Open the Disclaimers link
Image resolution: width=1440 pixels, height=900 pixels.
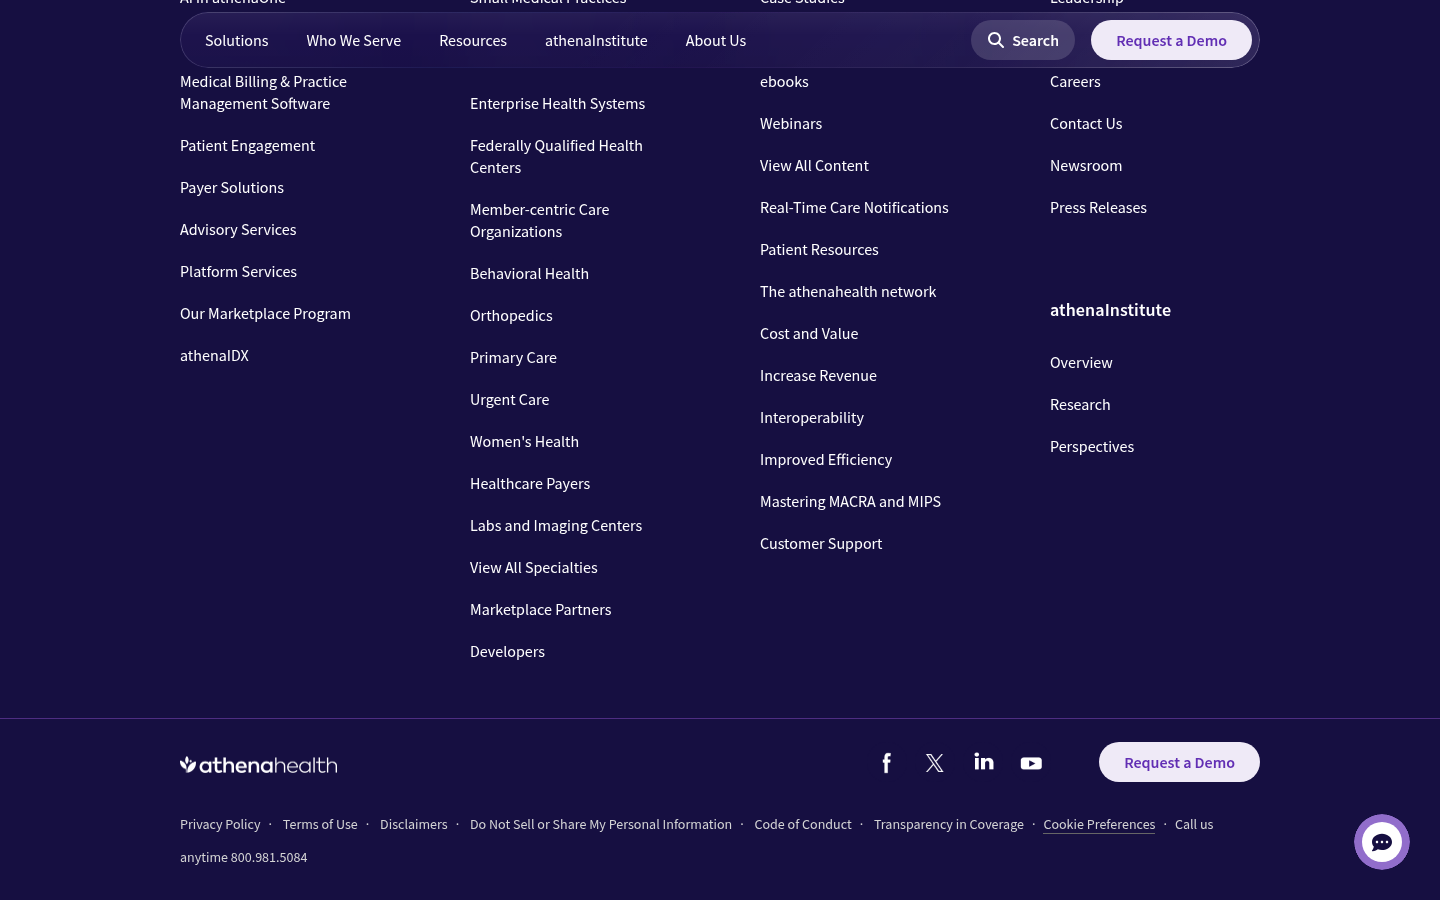click(414, 824)
